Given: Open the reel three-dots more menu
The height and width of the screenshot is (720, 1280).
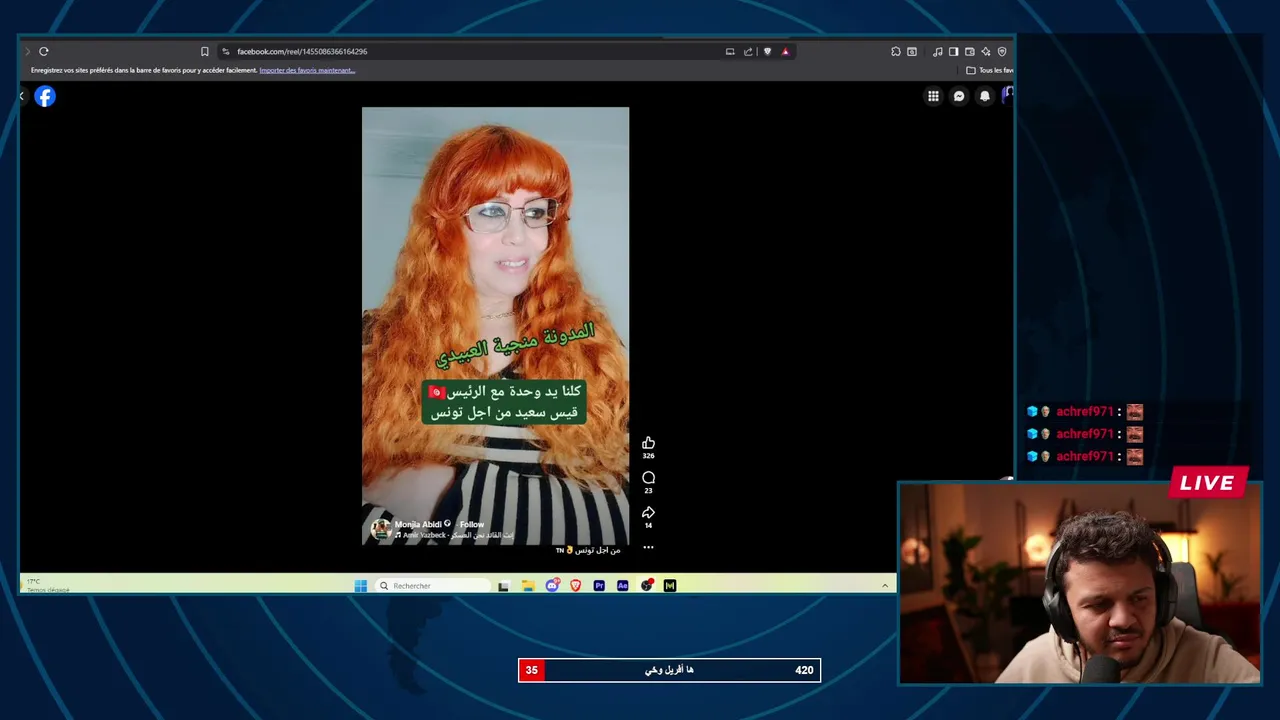Looking at the screenshot, I should tap(648, 547).
